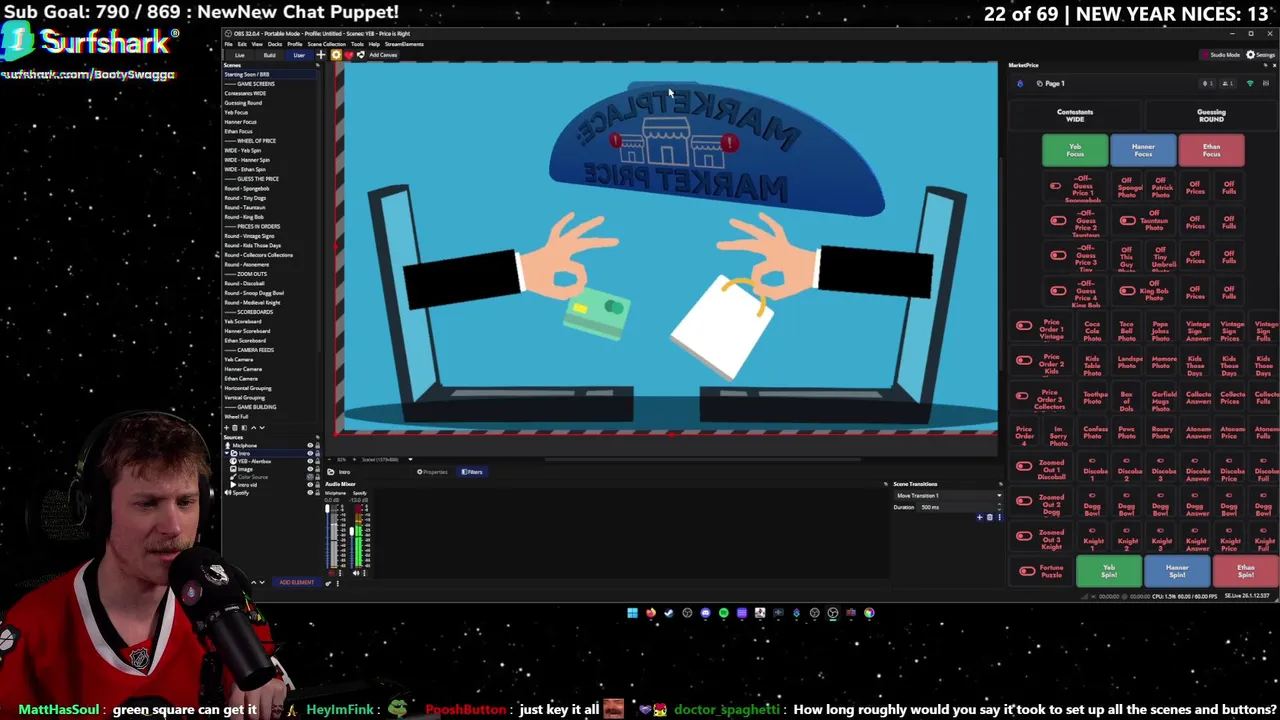Click the plus icon beside the User tab
This screenshot has width=1280, height=720.
click(x=321, y=55)
